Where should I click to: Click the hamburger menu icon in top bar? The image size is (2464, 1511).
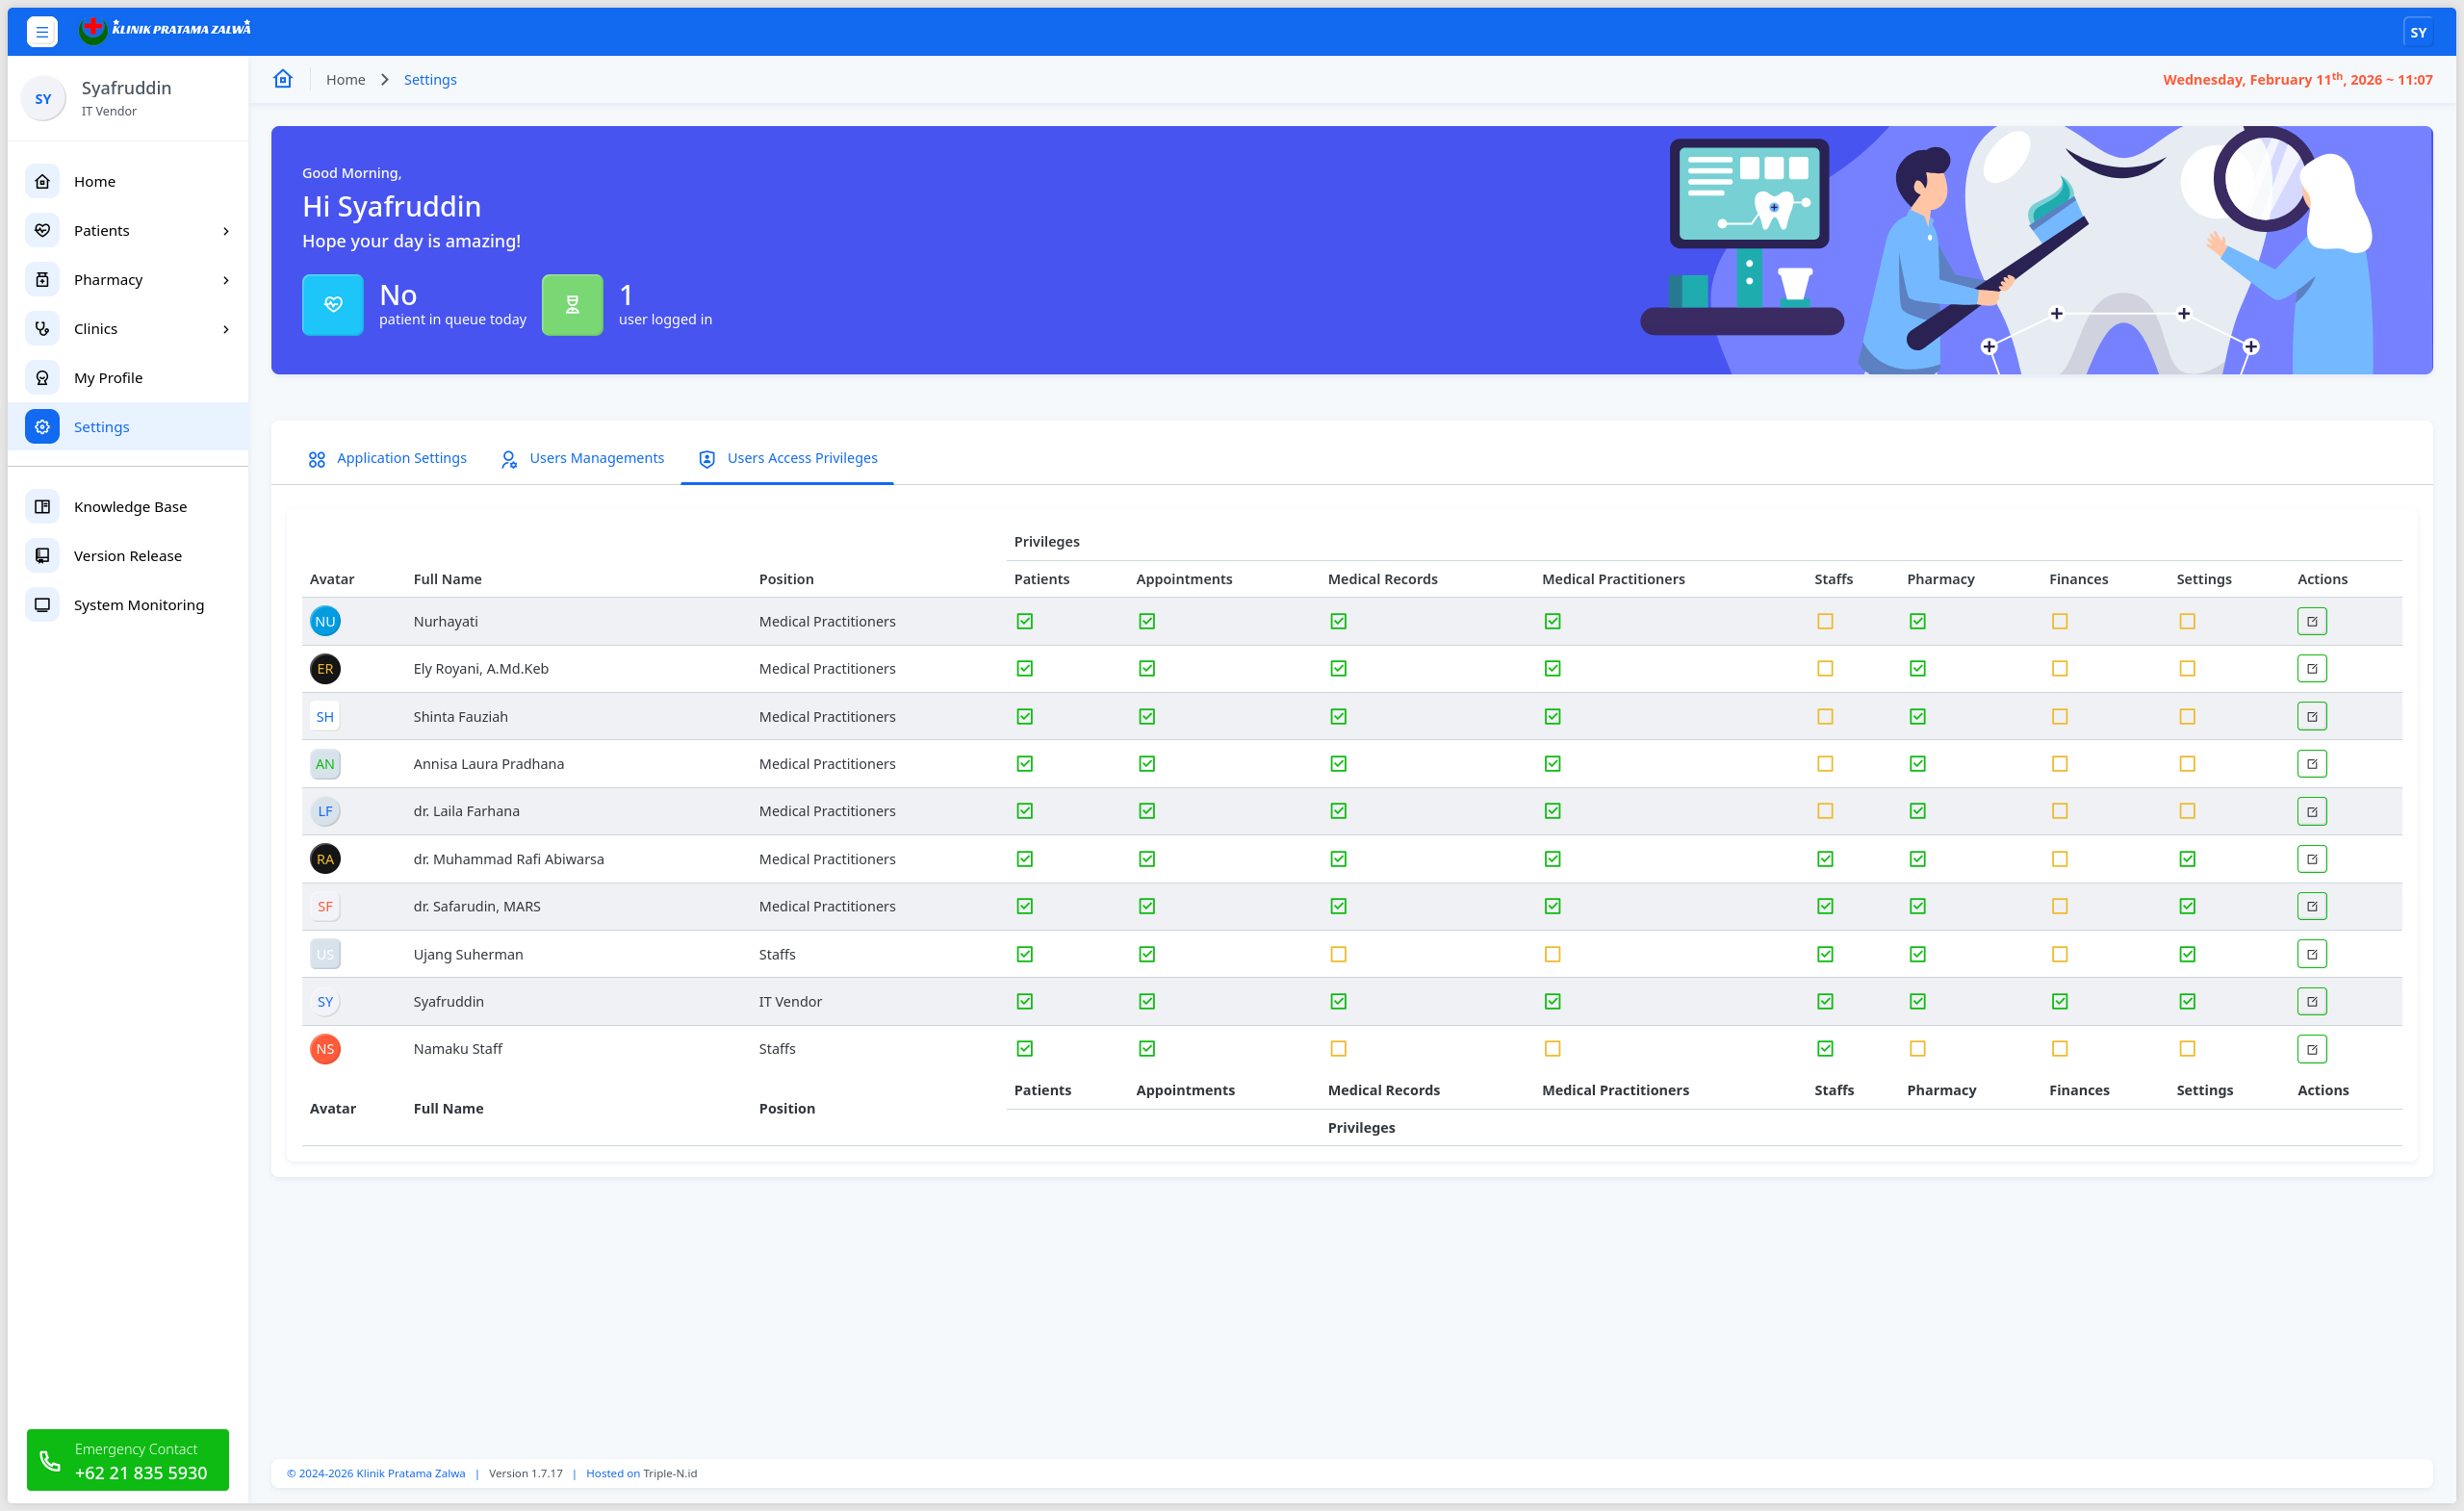click(41, 32)
